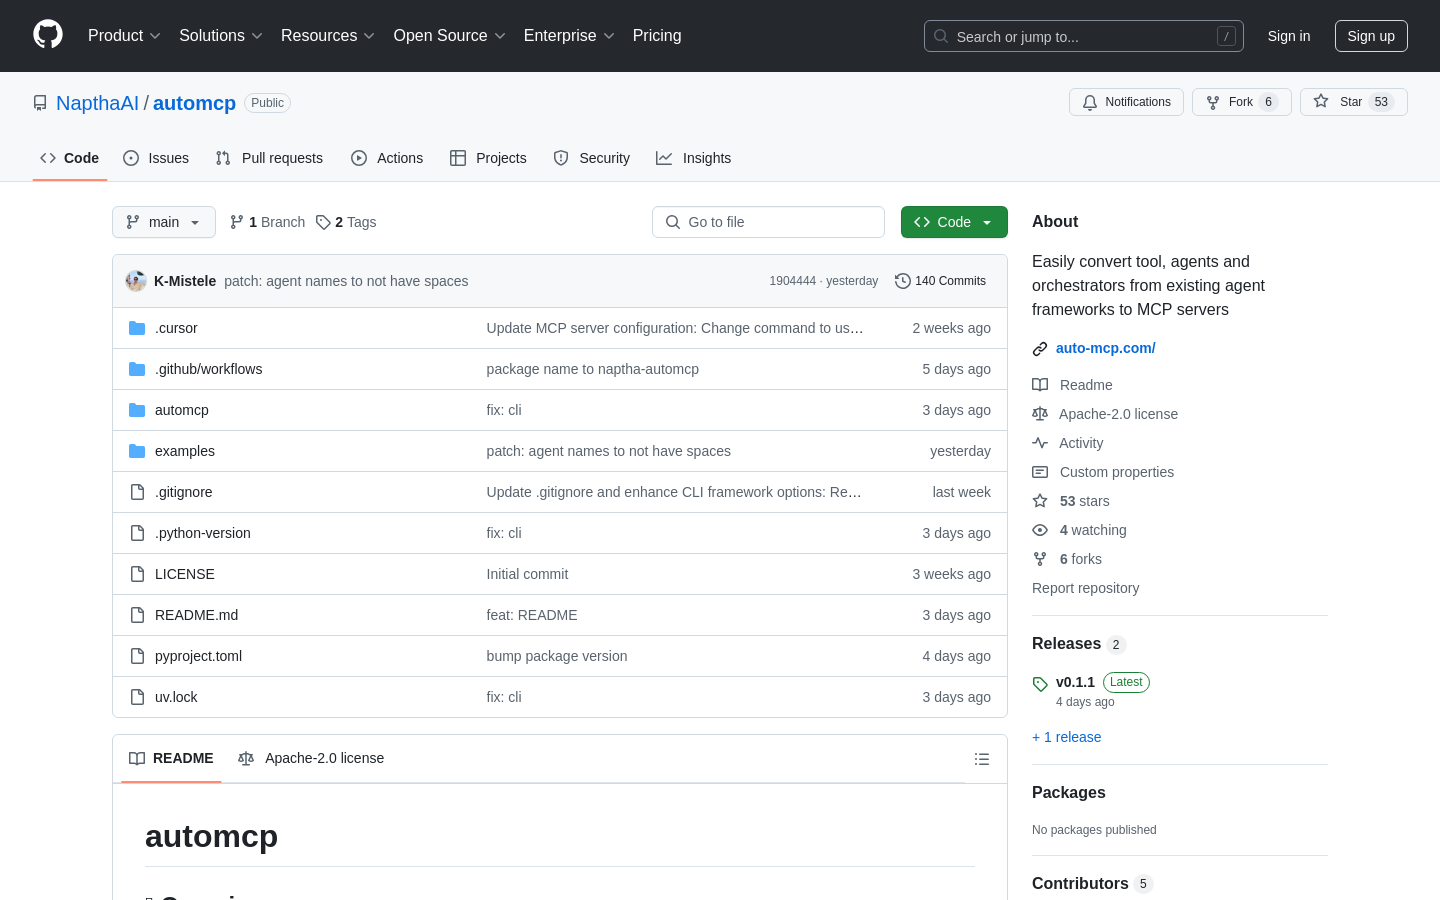Image resolution: width=1440 pixels, height=900 pixels.
Task: Open the .cursor folder icon
Action: click(x=137, y=328)
